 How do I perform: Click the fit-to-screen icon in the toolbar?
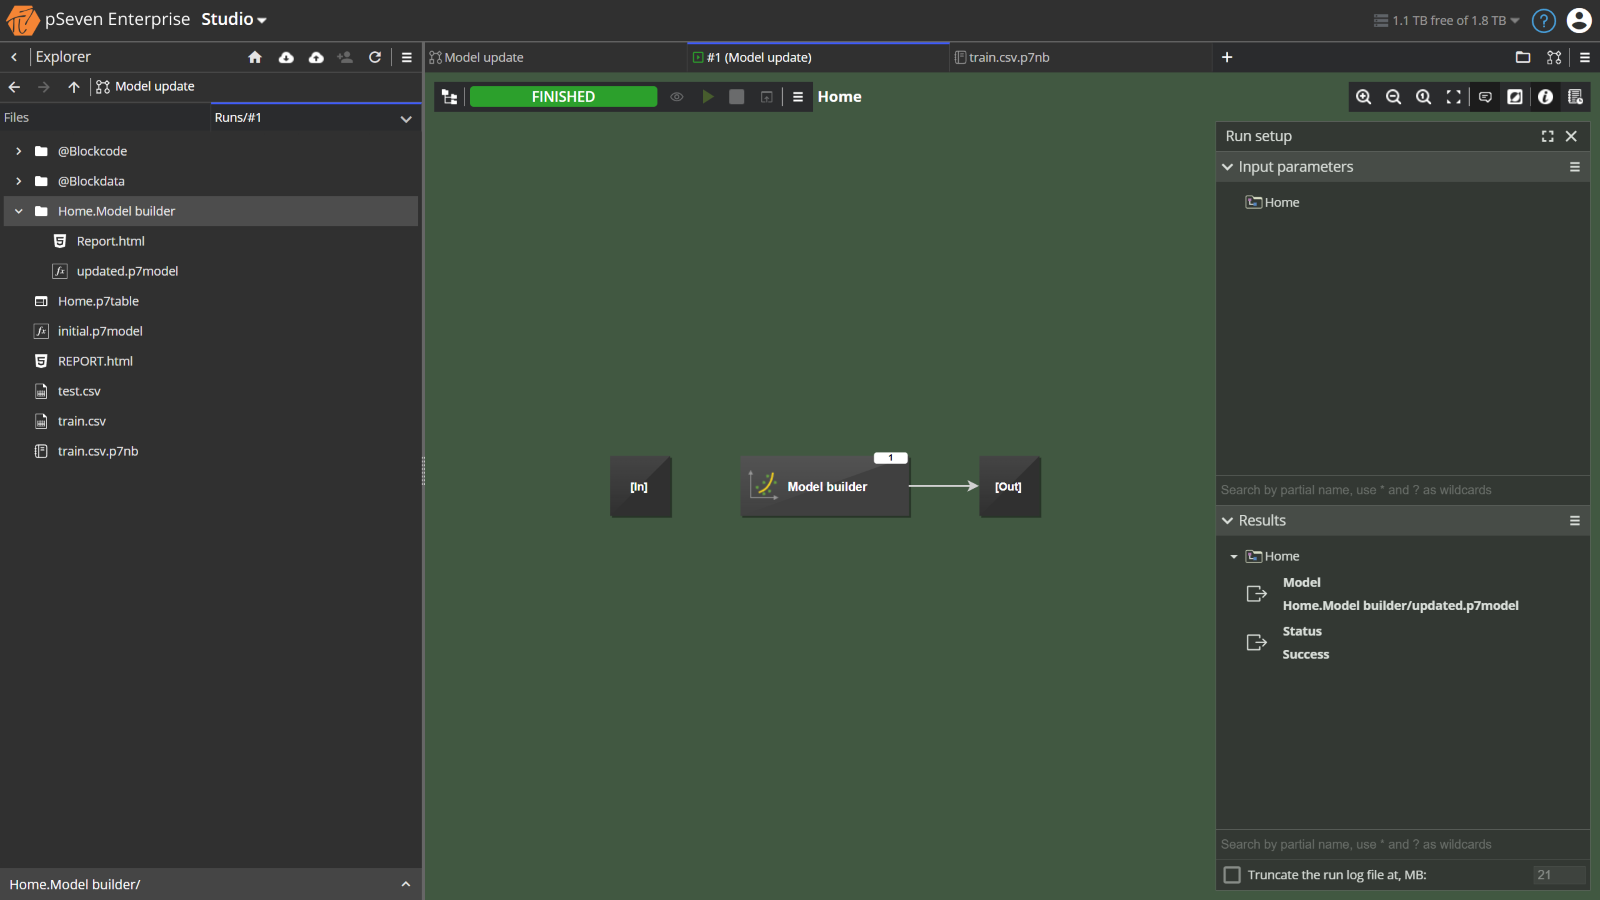(x=1454, y=96)
